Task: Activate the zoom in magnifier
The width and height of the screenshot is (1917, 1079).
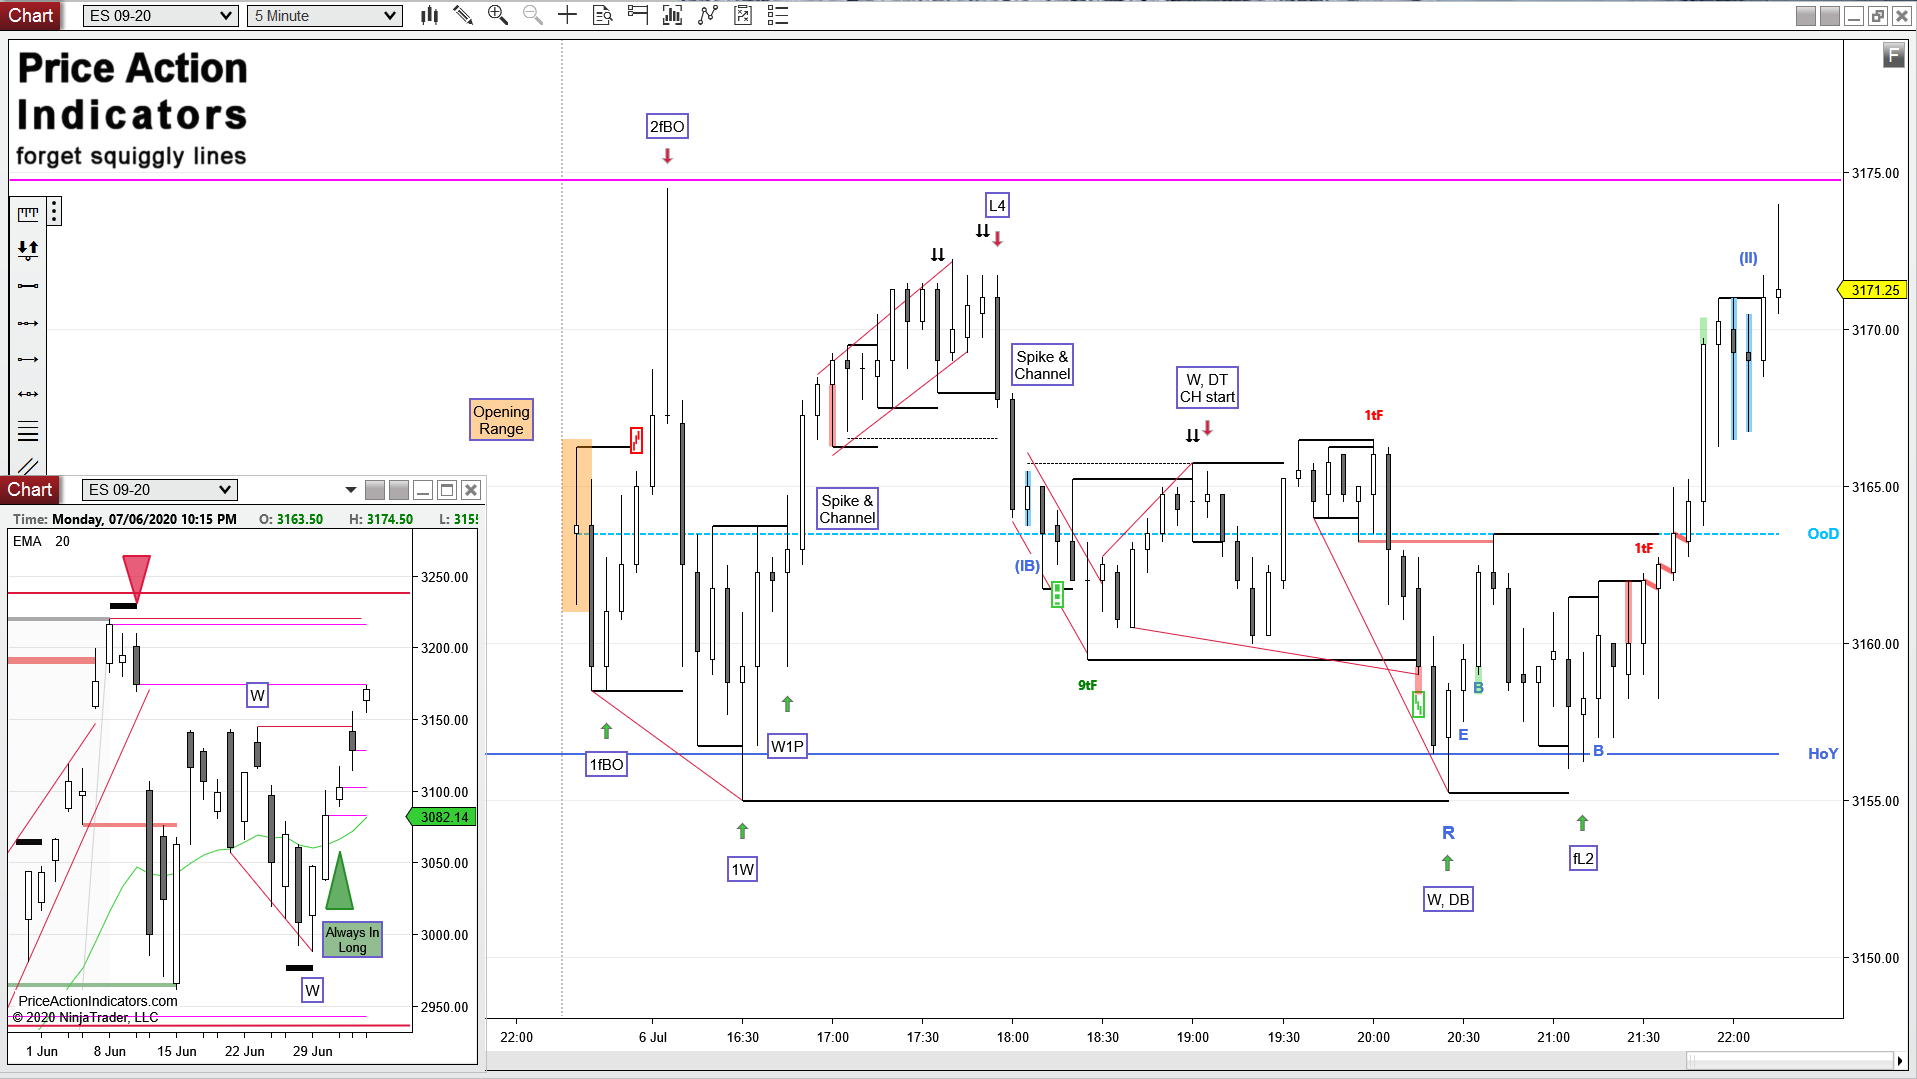Action: click(498, 15)
